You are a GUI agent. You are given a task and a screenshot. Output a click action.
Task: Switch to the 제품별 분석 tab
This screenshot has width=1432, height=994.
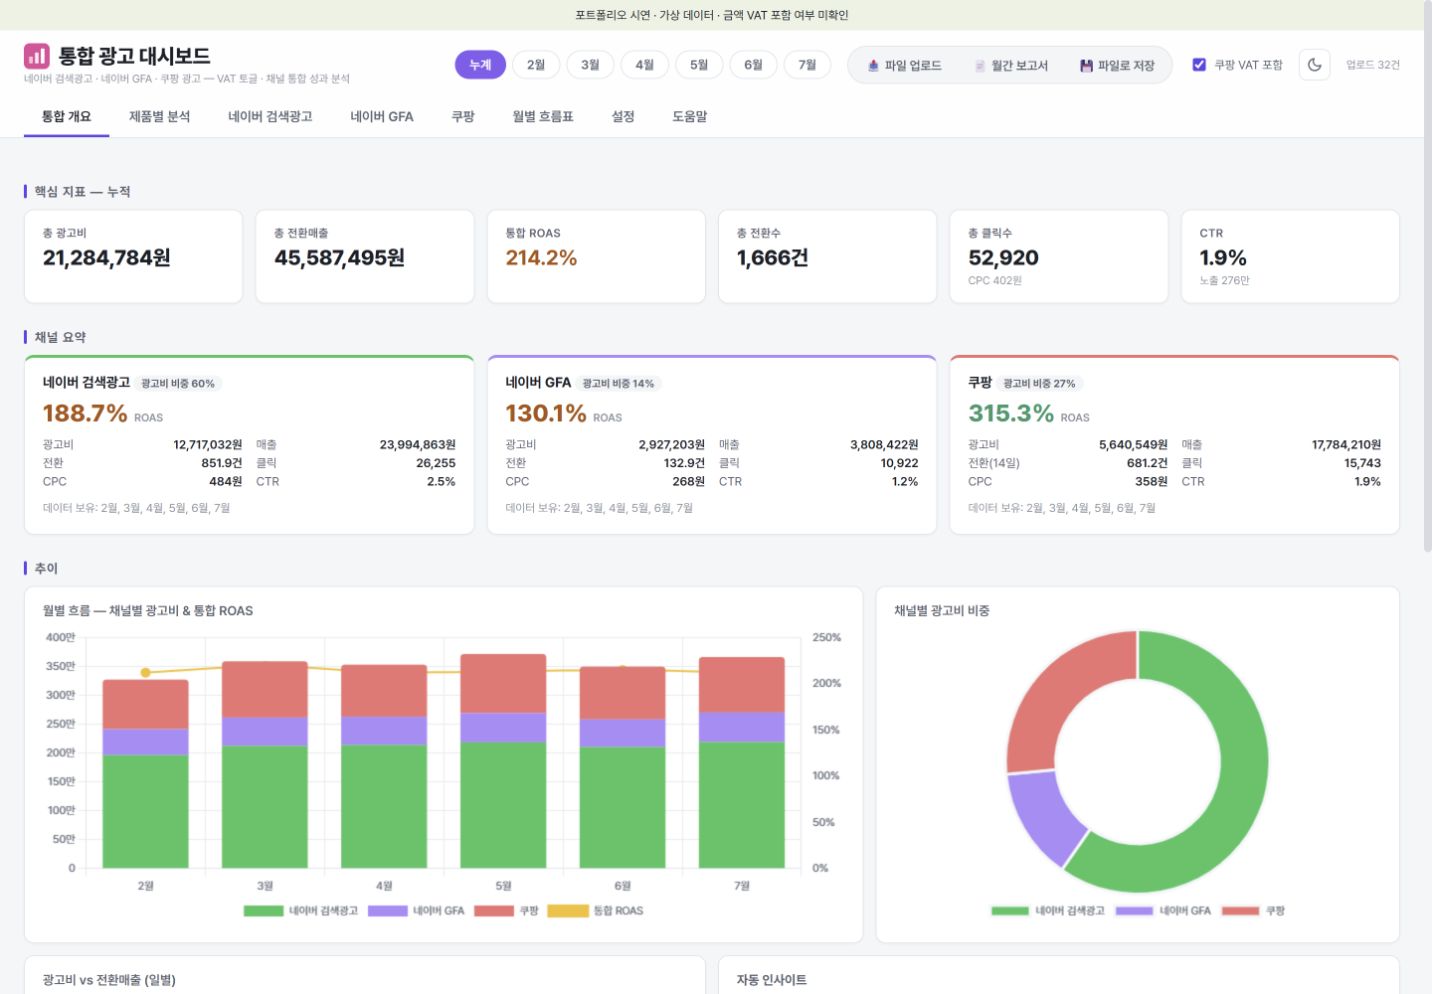coord(159,117)
